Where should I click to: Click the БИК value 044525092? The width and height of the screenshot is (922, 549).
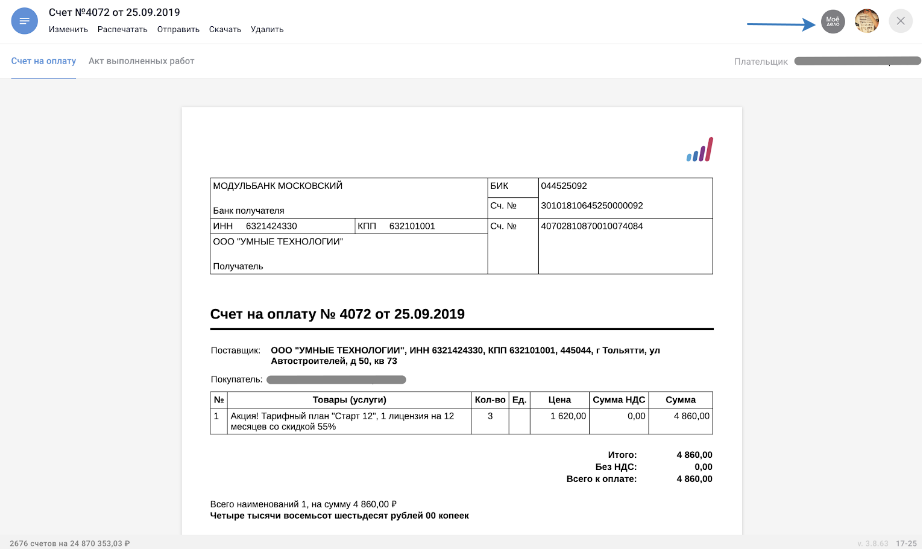tap(564, 186)
